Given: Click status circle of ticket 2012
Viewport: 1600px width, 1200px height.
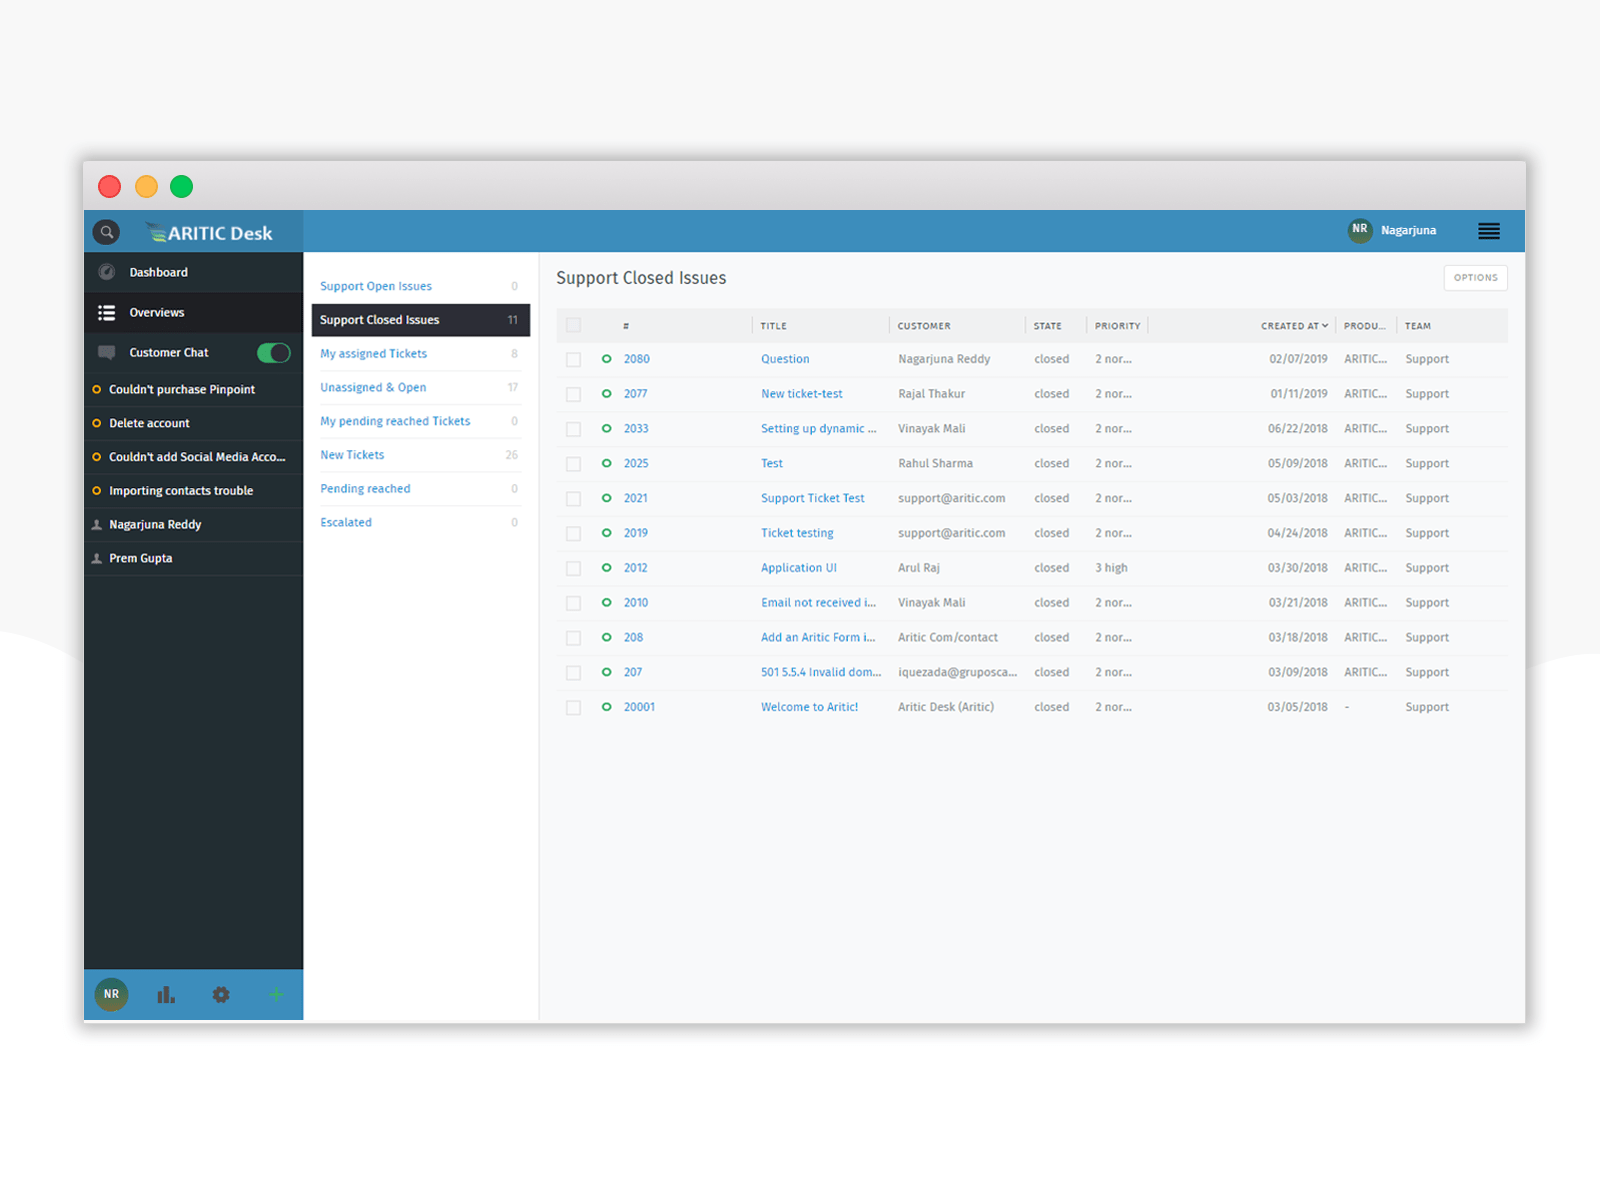Looking at the screenshot, I should point(606,568).
